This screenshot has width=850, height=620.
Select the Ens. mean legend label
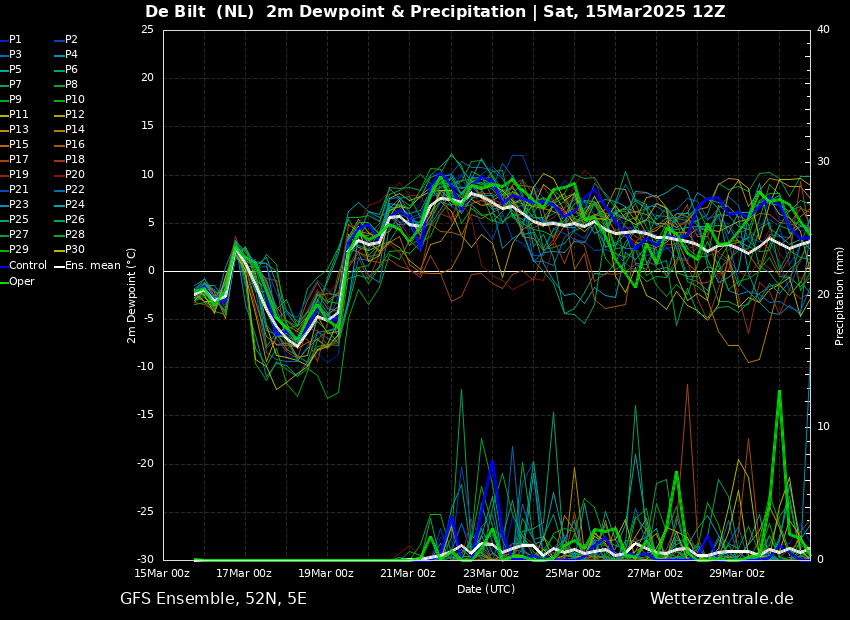tap(92, 265)
